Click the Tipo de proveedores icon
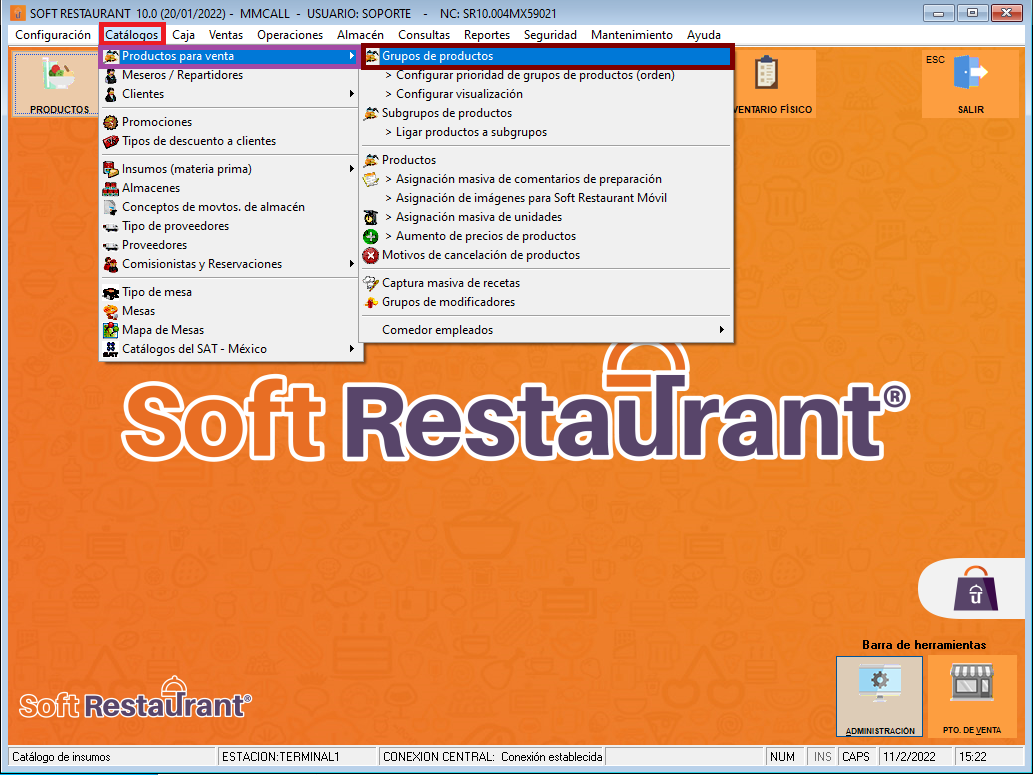1033x775 pixels. coord(111,226)
